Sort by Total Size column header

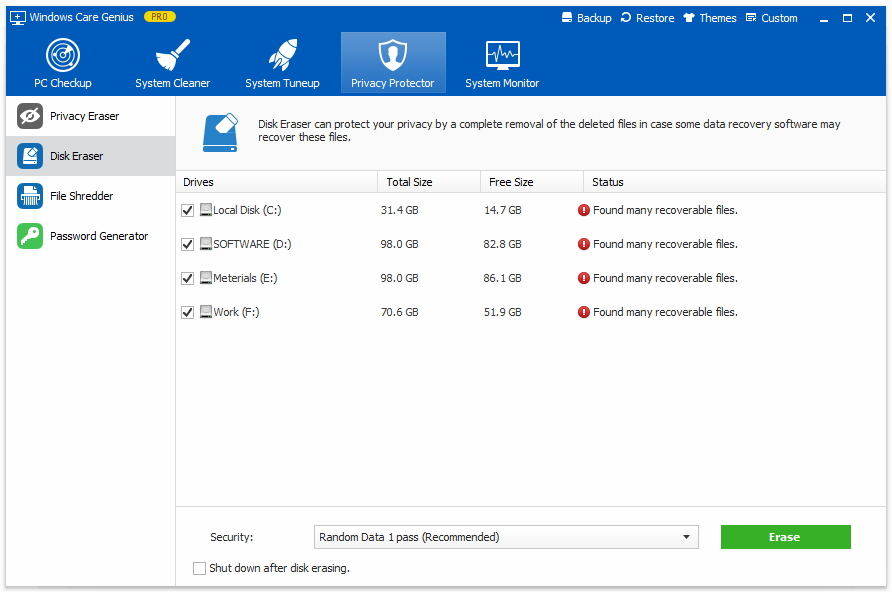coord(429,182)
